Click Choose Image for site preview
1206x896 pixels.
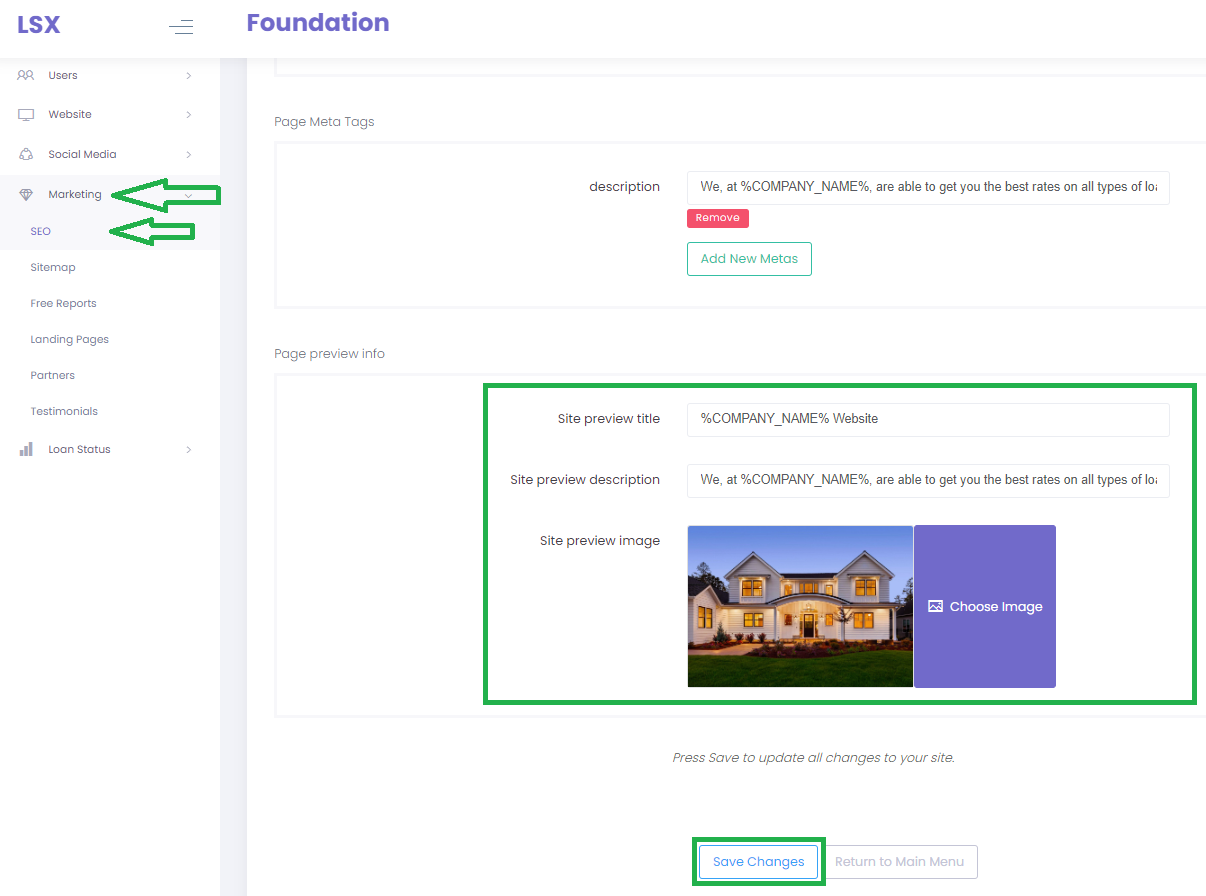985,607
